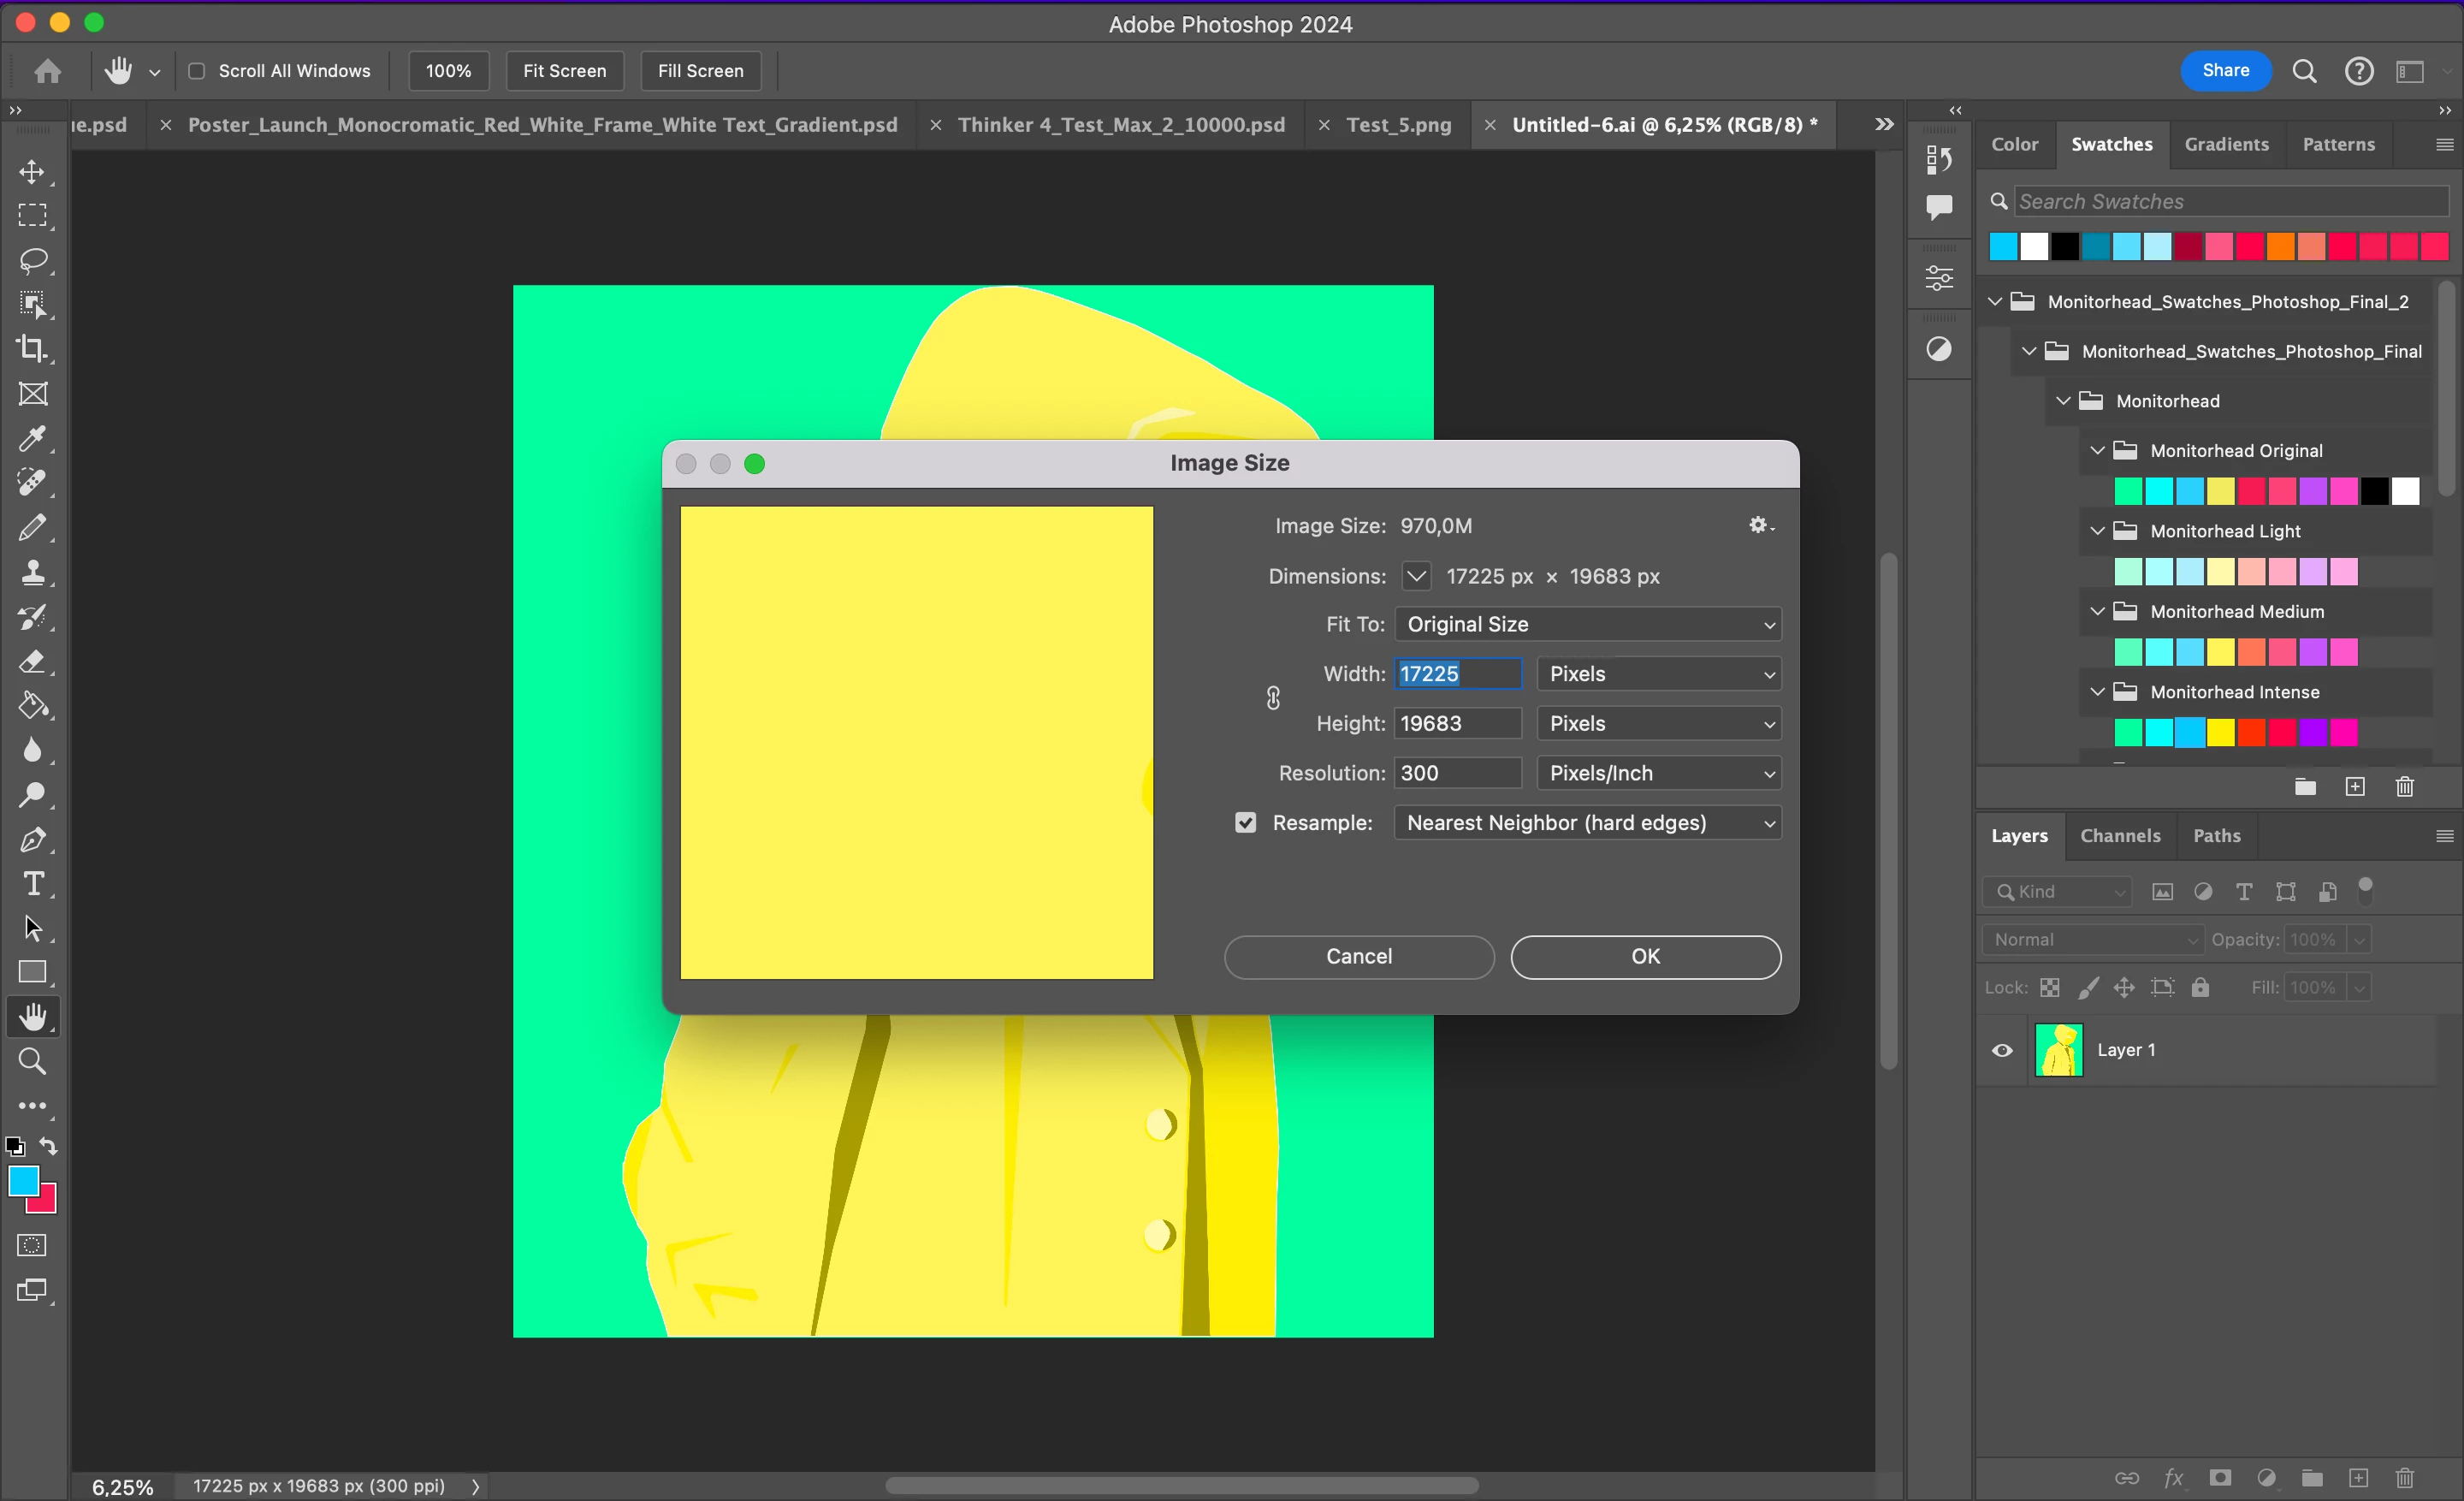Open the Resample method dropdown
Viewport: 2464px width, 1501px height.
tap(1587, 823)
